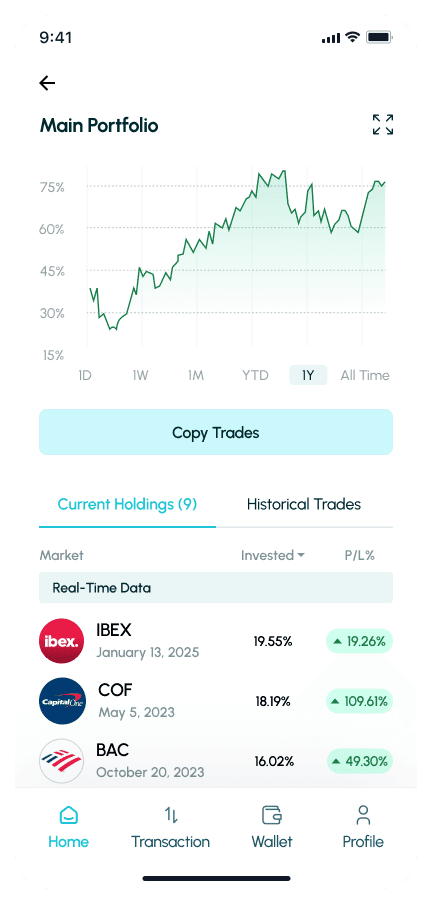Tap the Bank of America logo

point(62,761)
